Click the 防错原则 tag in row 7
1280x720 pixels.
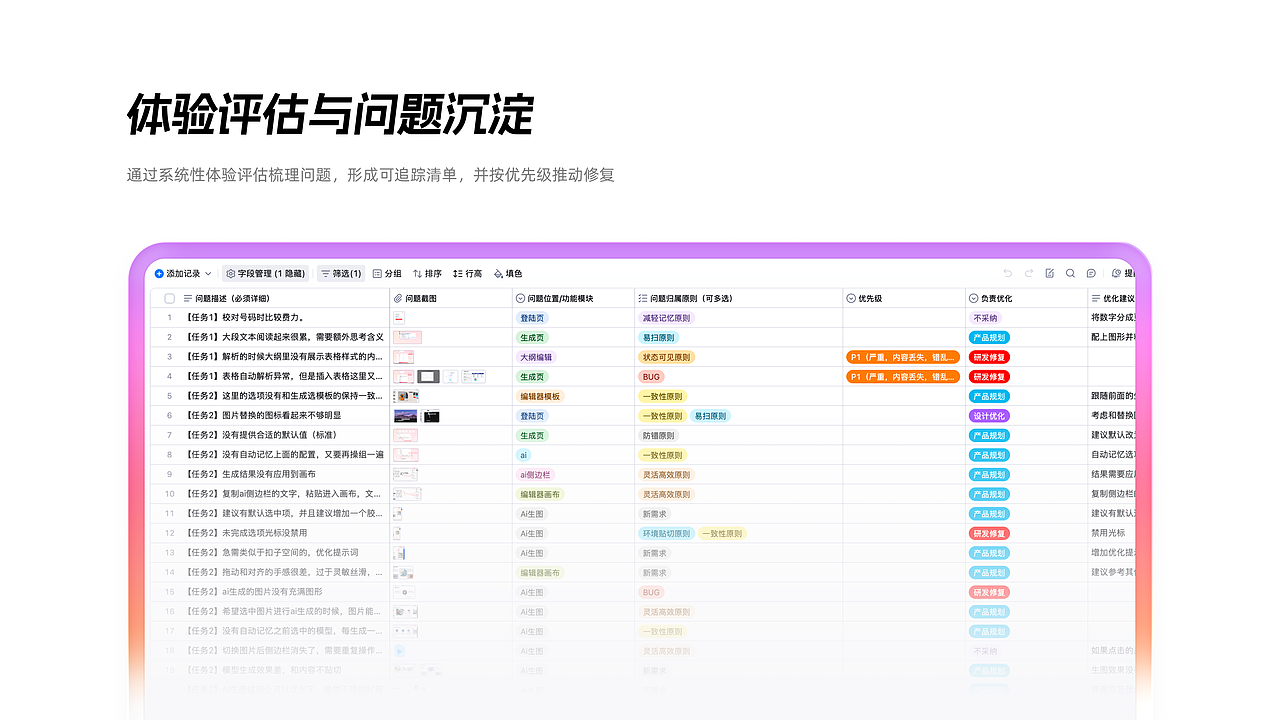point(657,435)
